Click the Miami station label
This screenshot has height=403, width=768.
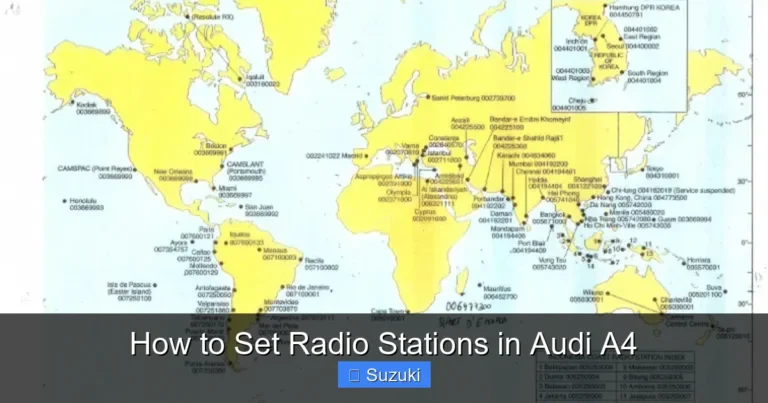[x=235, y=191]
